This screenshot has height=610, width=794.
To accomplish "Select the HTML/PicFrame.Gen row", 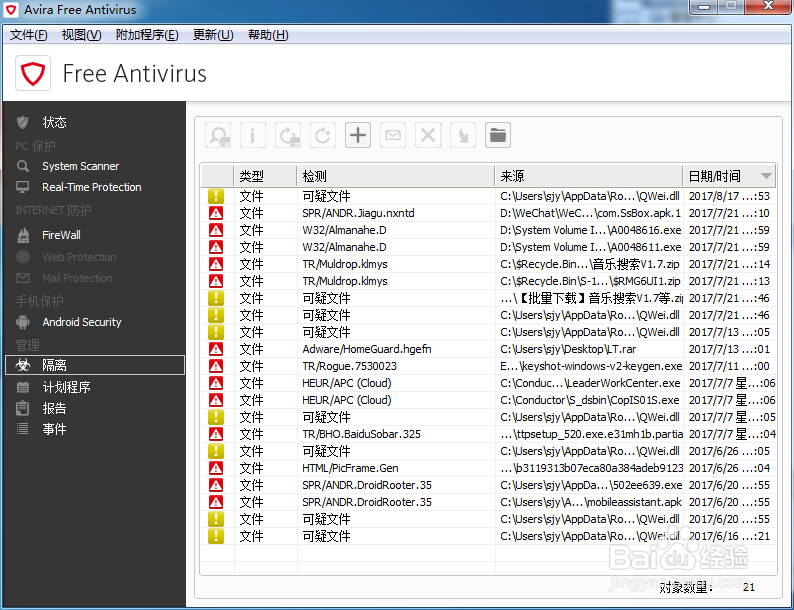I will pyautogui.click(x=489, y=468).
